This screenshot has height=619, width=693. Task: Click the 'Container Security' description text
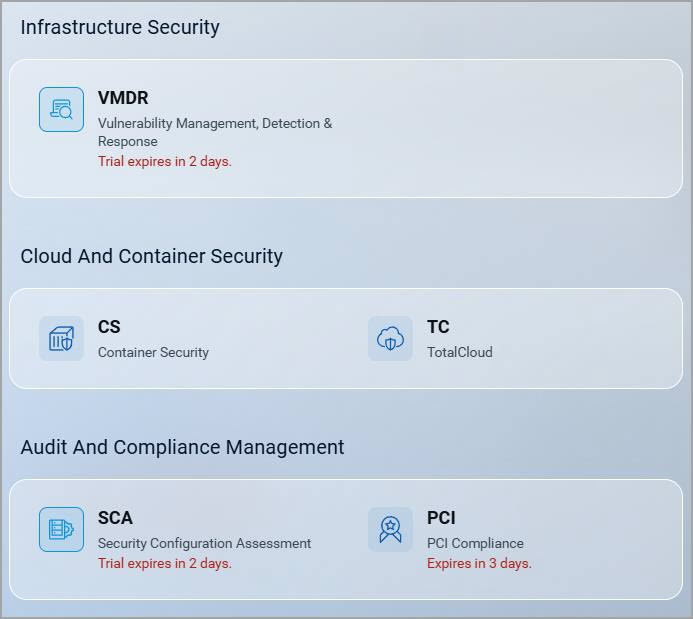pos(153,352)
